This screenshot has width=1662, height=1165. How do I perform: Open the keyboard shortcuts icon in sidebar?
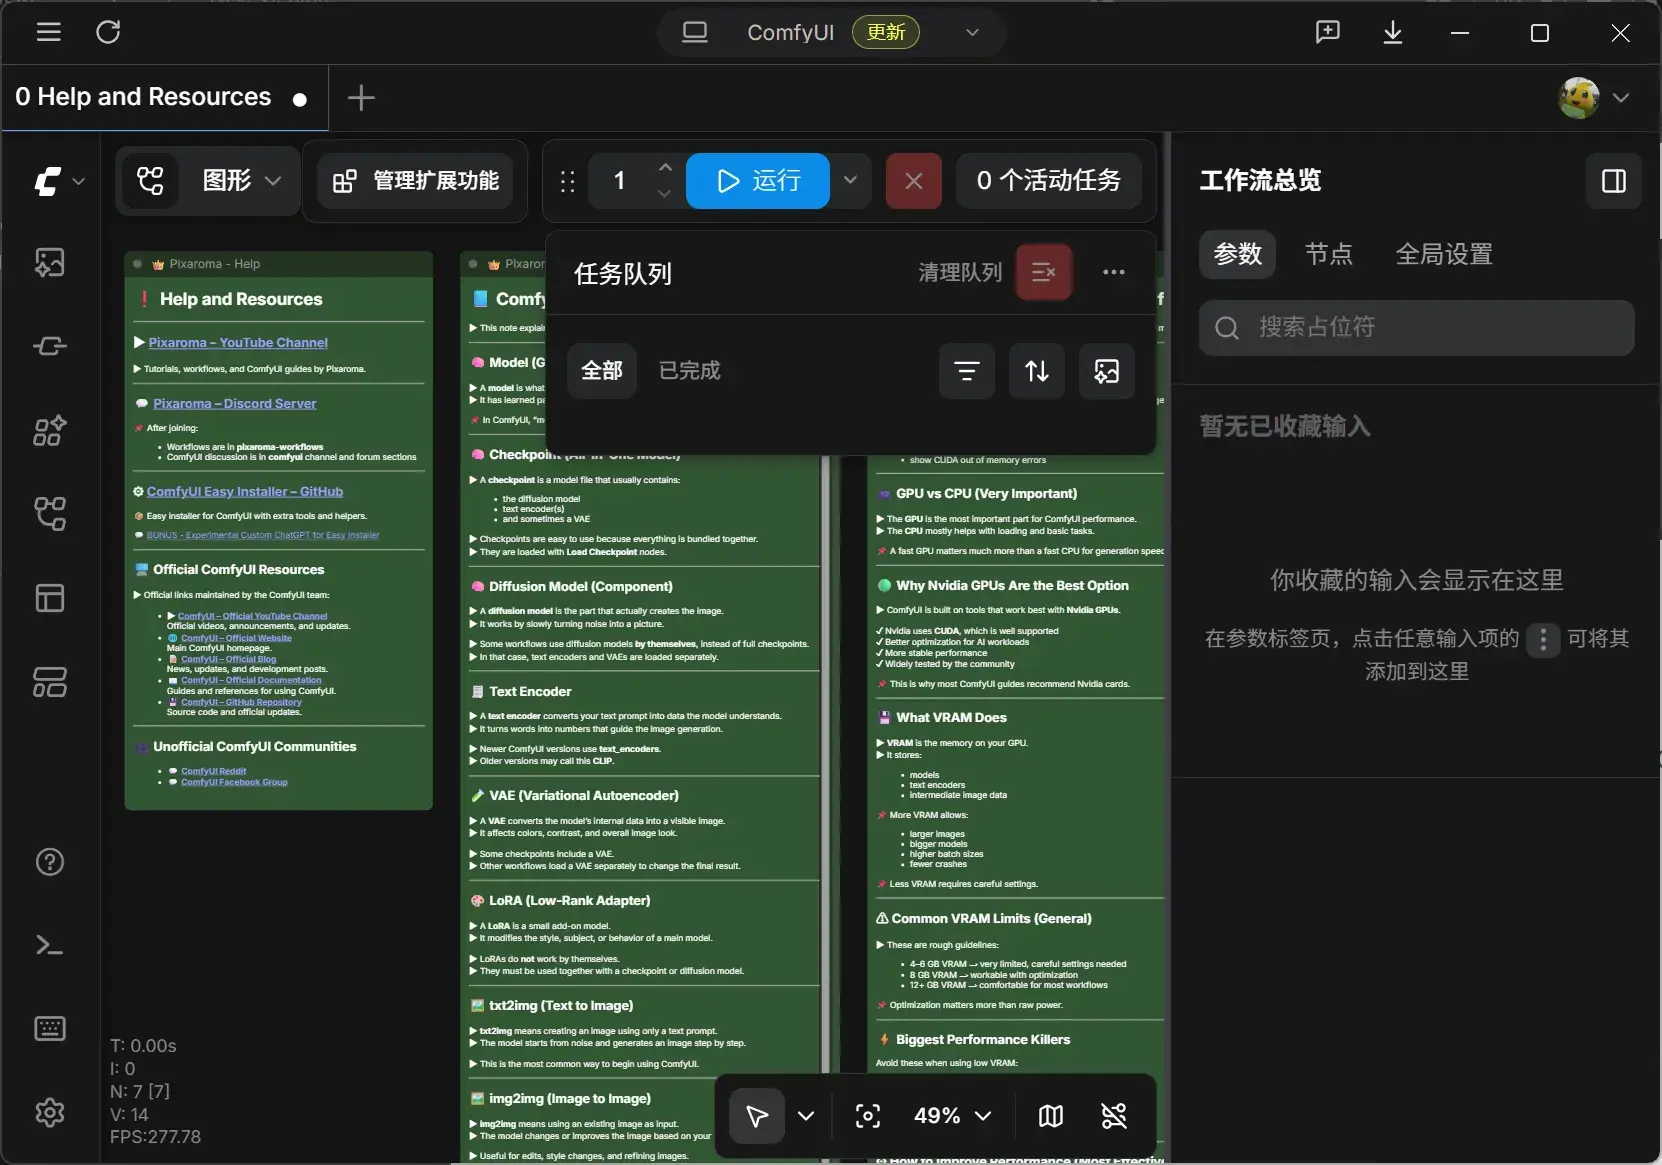tap(50, 1029)
